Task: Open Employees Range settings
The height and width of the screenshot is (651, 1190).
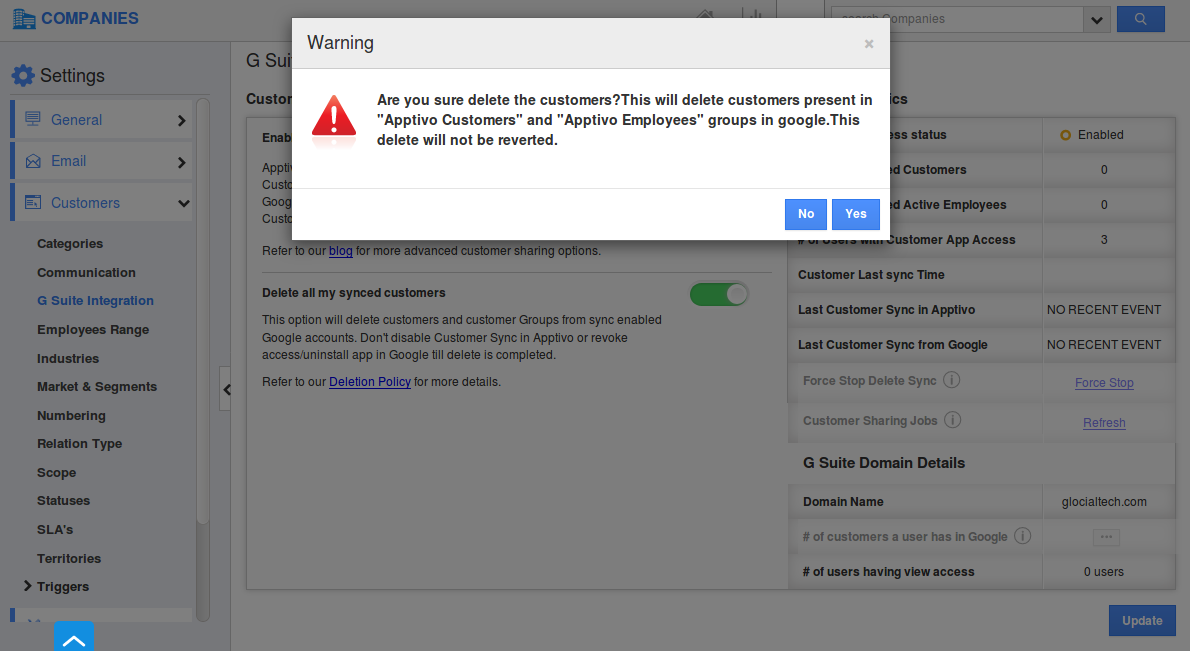Action: 93,329
